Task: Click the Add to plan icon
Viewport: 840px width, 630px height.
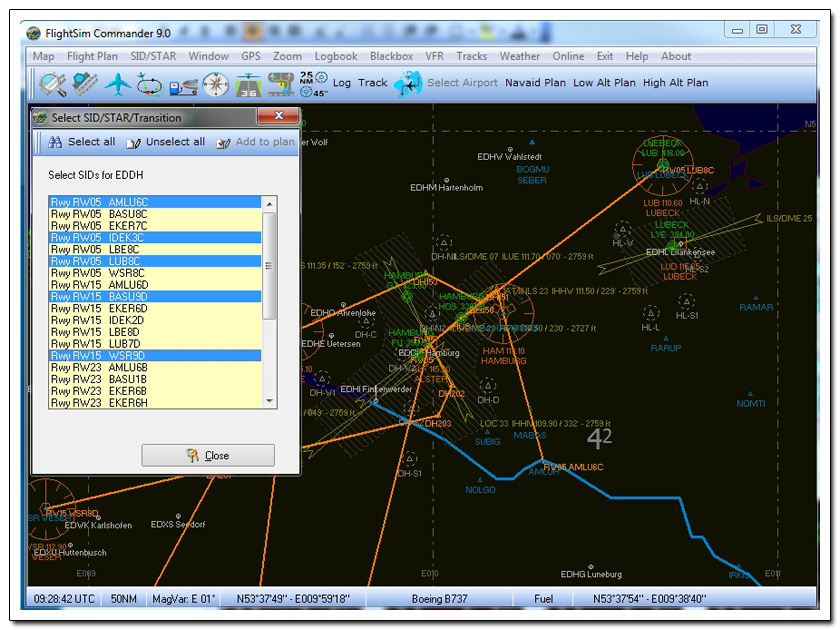Action: tap(223, 143)
